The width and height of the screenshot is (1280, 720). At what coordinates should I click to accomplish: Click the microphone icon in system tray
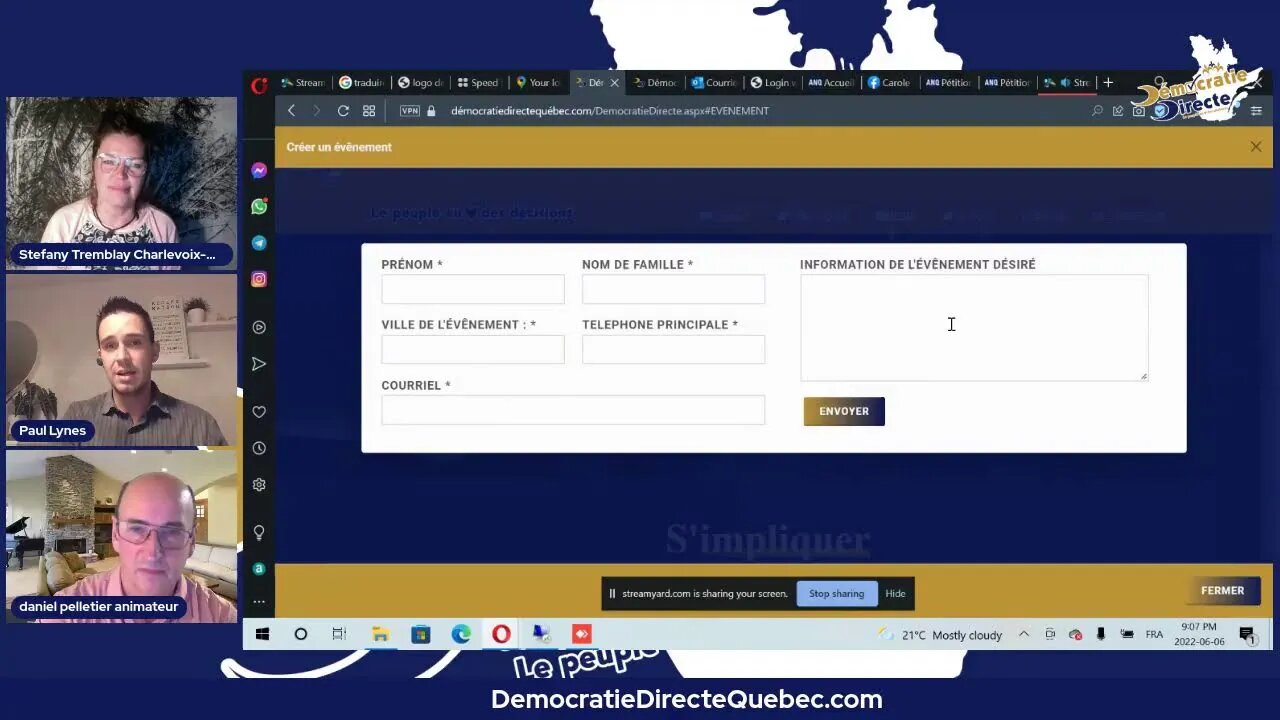click(x=1101, y=634)
